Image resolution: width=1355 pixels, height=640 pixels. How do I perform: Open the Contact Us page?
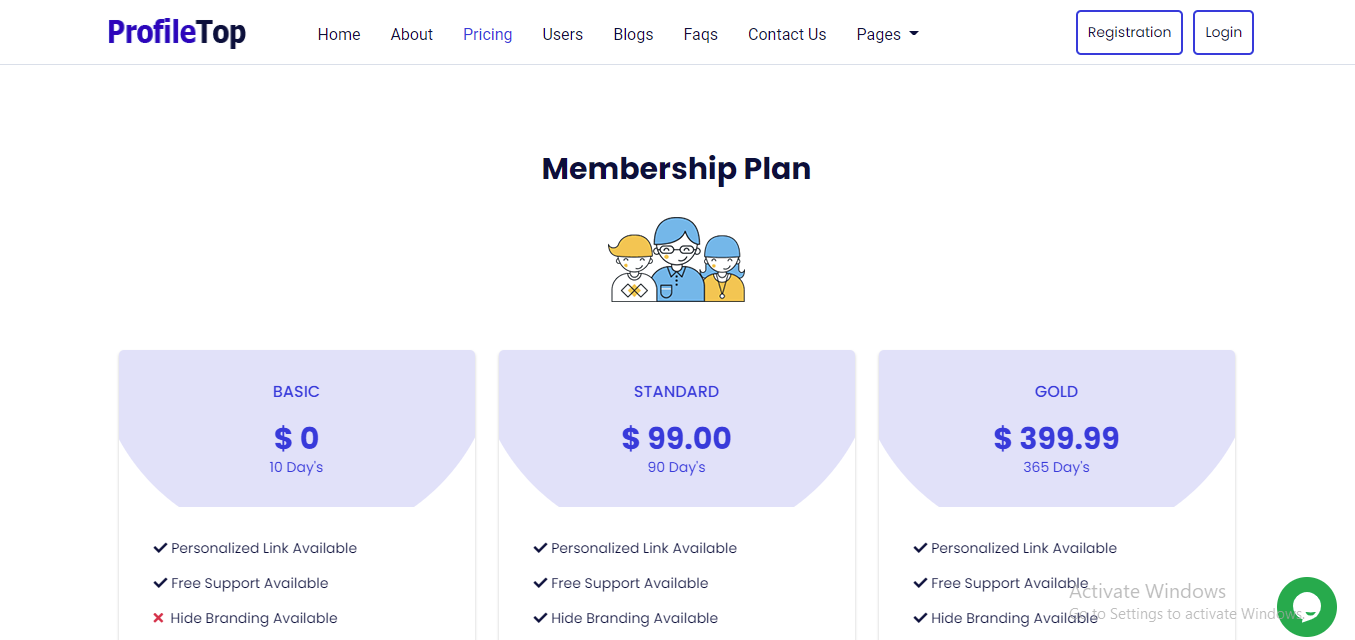pyautogui.click(x=787, y=34)
